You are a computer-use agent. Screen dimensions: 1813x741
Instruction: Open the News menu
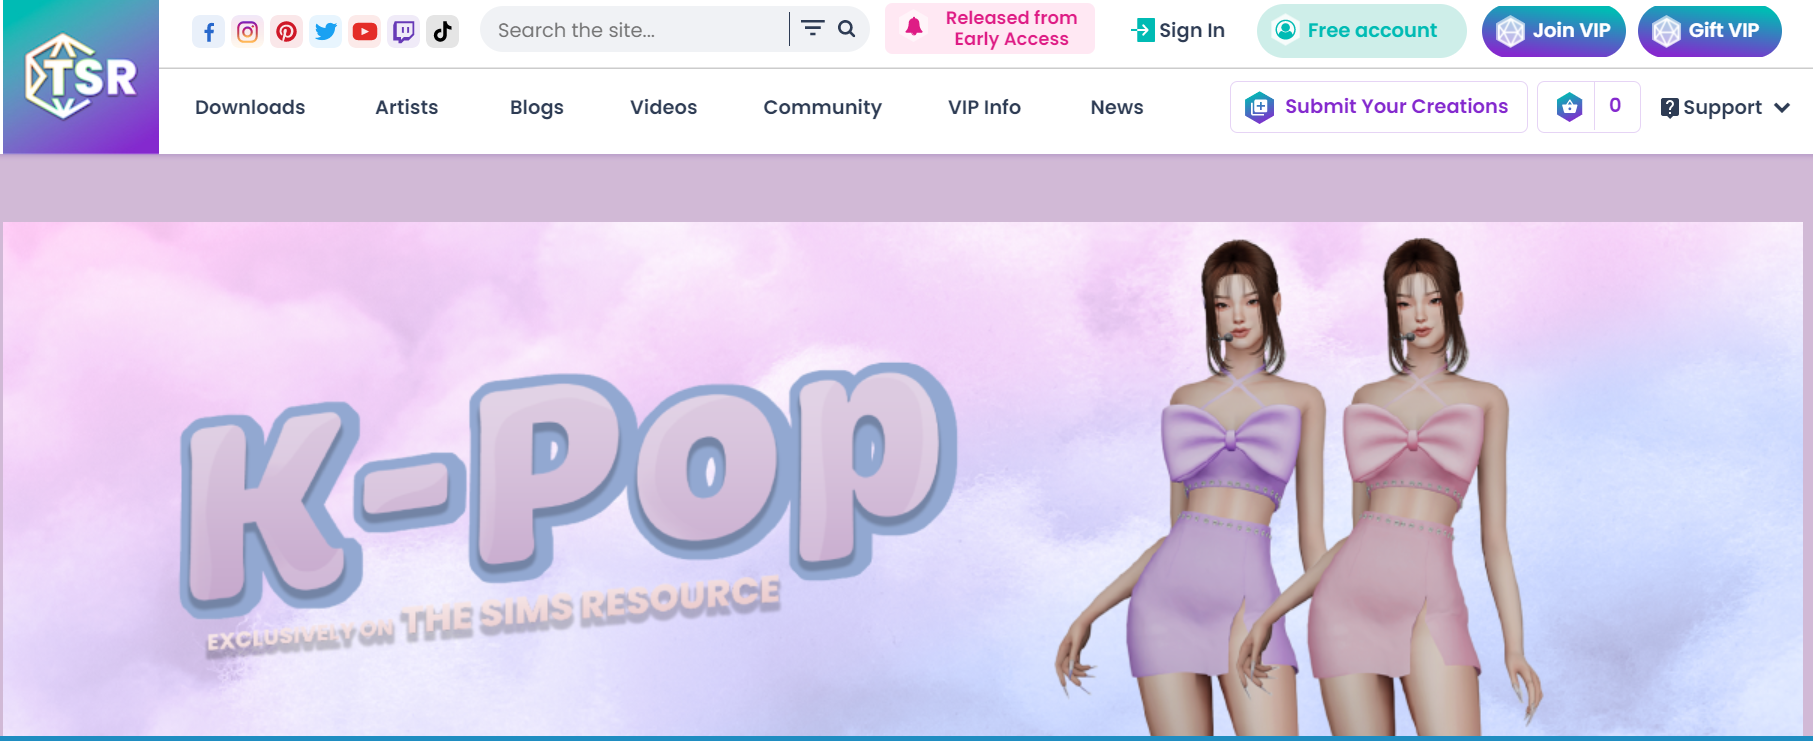click(x=1117, y=107)
